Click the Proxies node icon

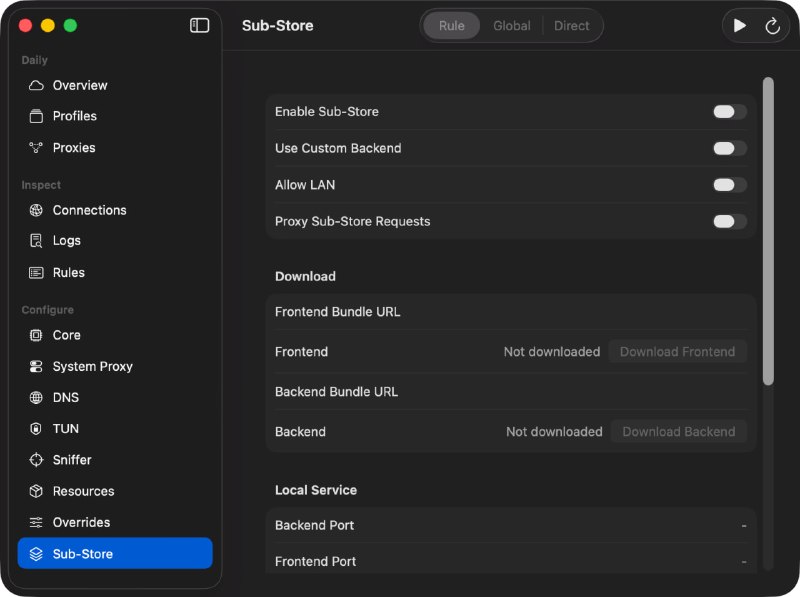pyautogui.click(x=36, y=148)
